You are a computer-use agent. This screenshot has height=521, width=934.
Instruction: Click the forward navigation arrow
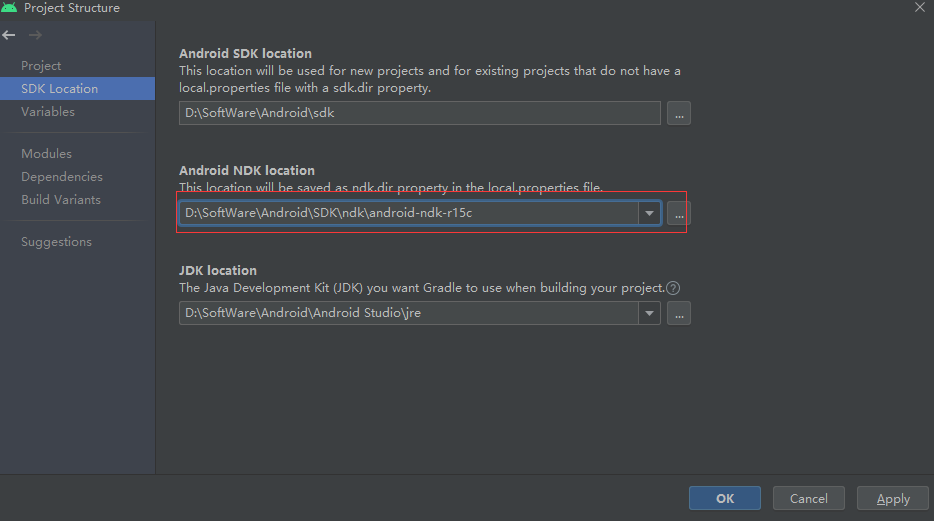(x=35, y=35)
